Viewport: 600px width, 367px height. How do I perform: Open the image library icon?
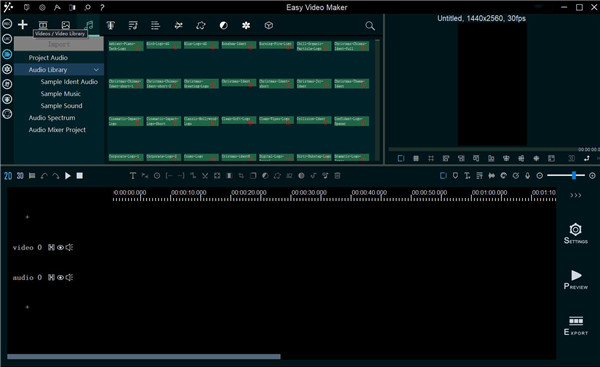pos(66,25)
